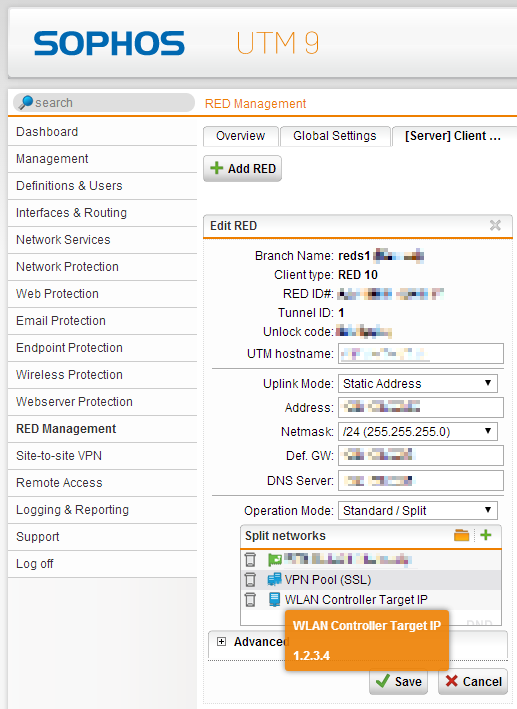This screenshot has height=709, width=517.
Task: Expand the Advanced section
Action: coord(221,642)
